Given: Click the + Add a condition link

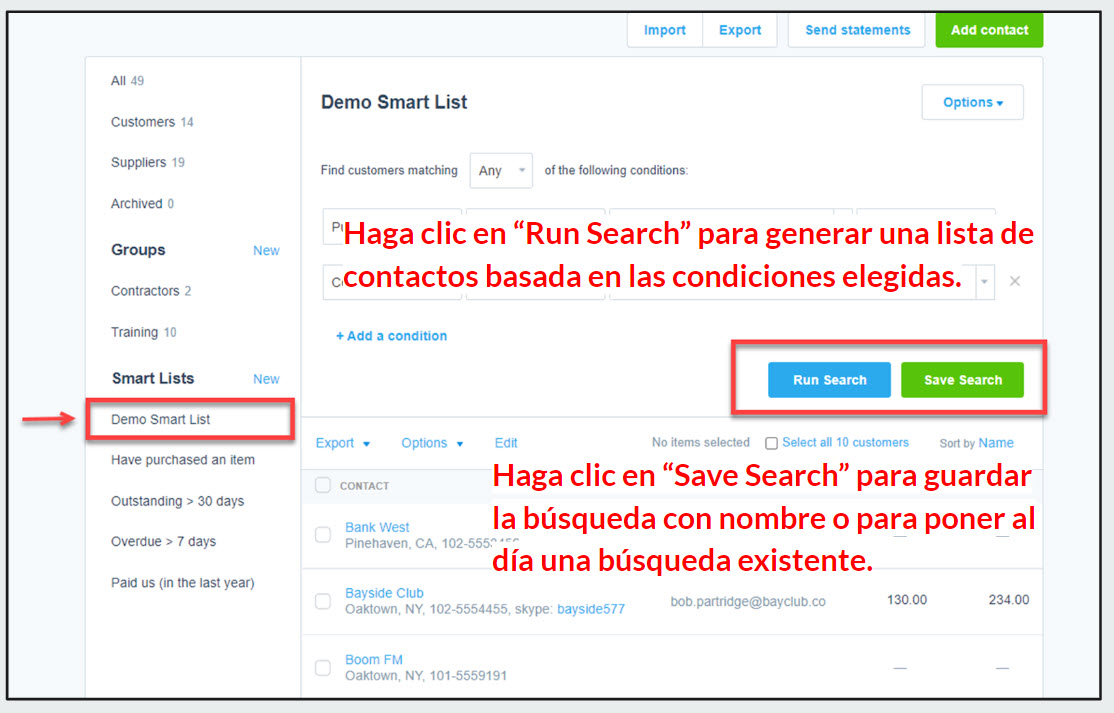Looking at the screenshot, I should (x=391, y=336).
